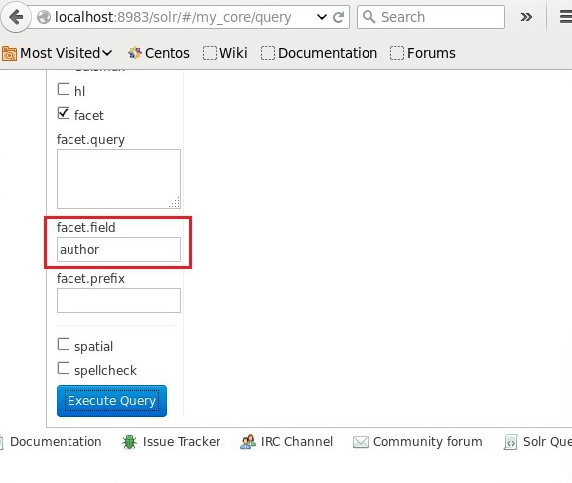Click the Issue Tracker bug icon
572x483 pixels.
[x=129, y=442]
